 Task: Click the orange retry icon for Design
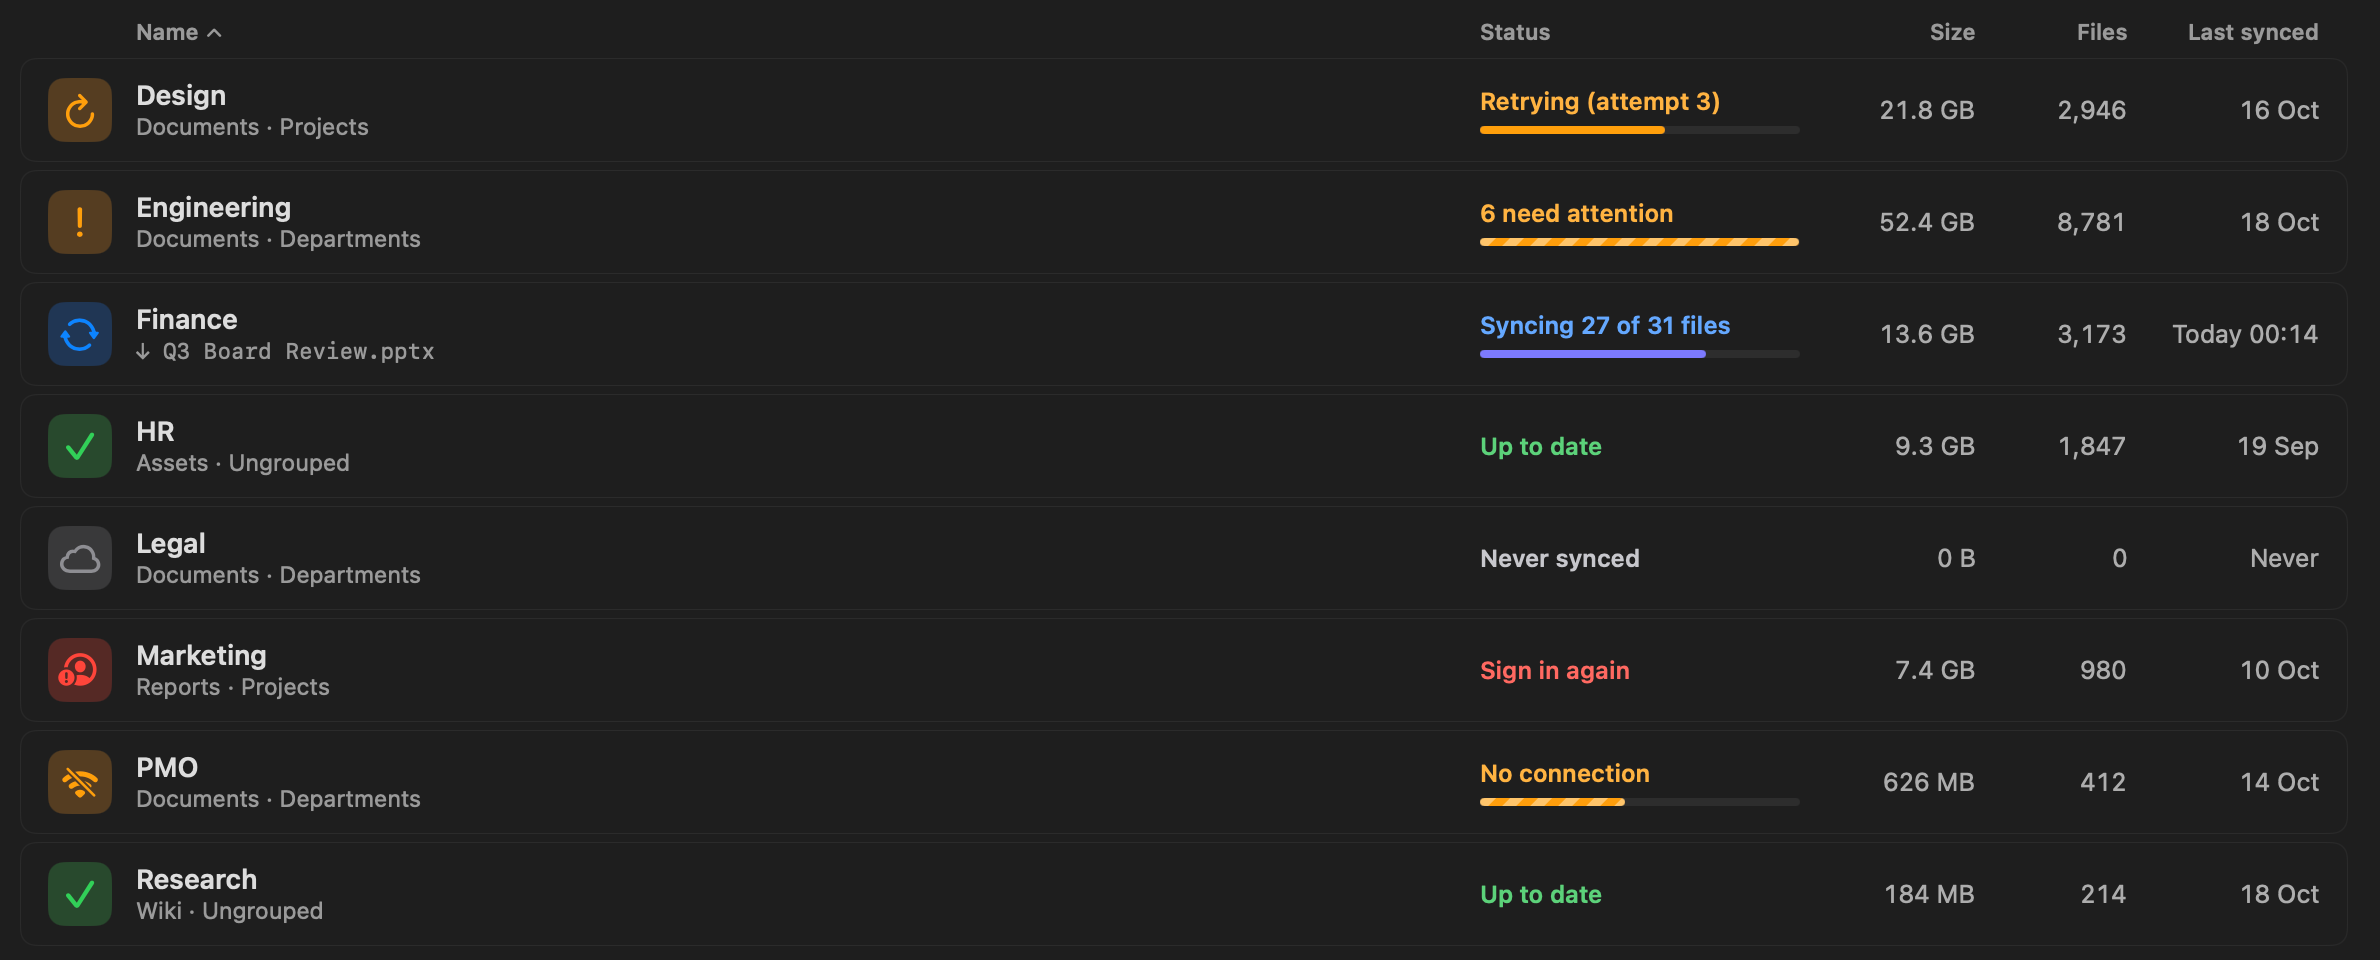click(80, 110)
